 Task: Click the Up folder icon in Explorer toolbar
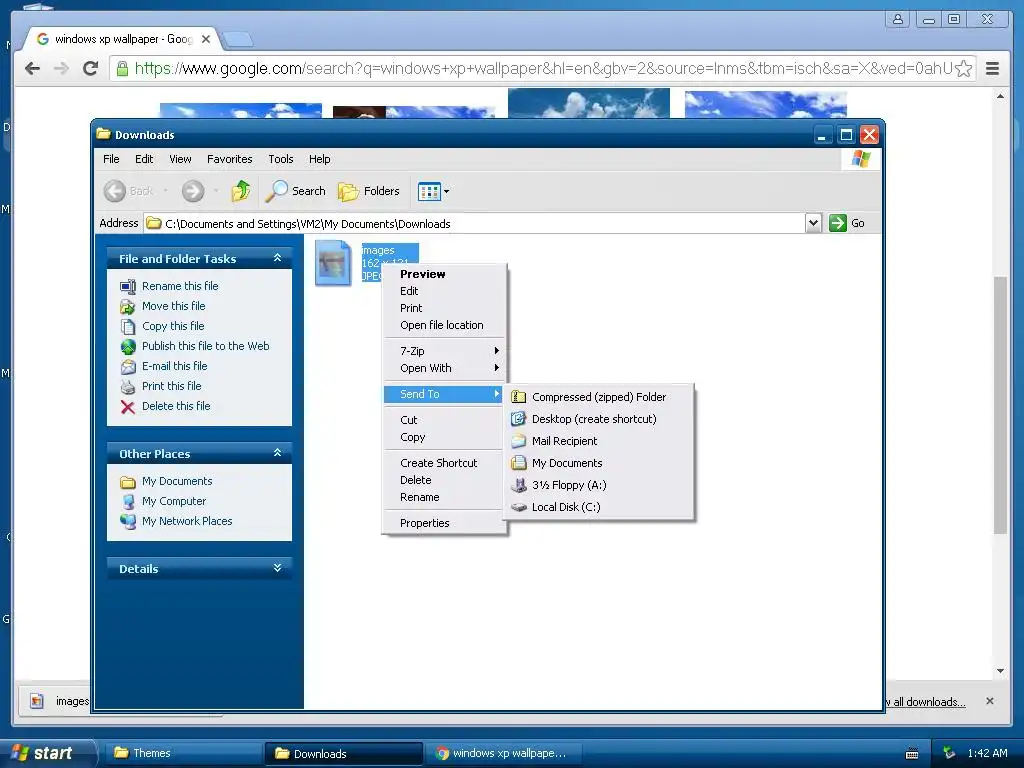[240, 191]
